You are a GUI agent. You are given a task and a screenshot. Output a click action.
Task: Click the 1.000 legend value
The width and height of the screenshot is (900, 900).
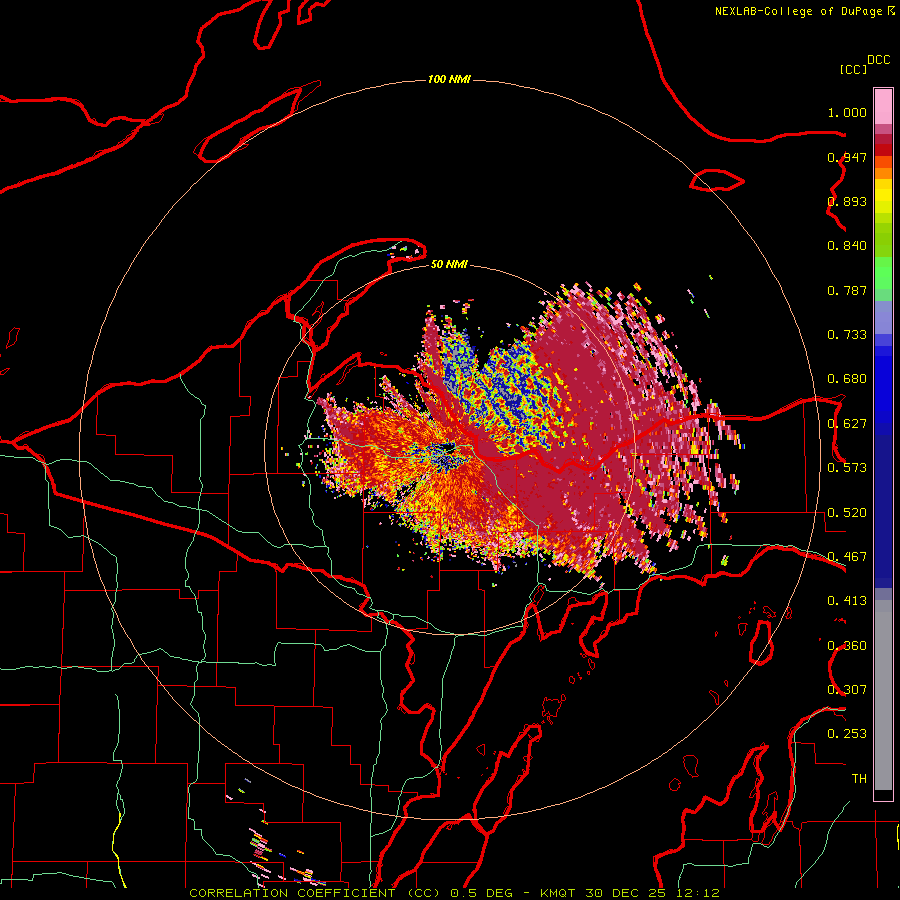[847, 112]
